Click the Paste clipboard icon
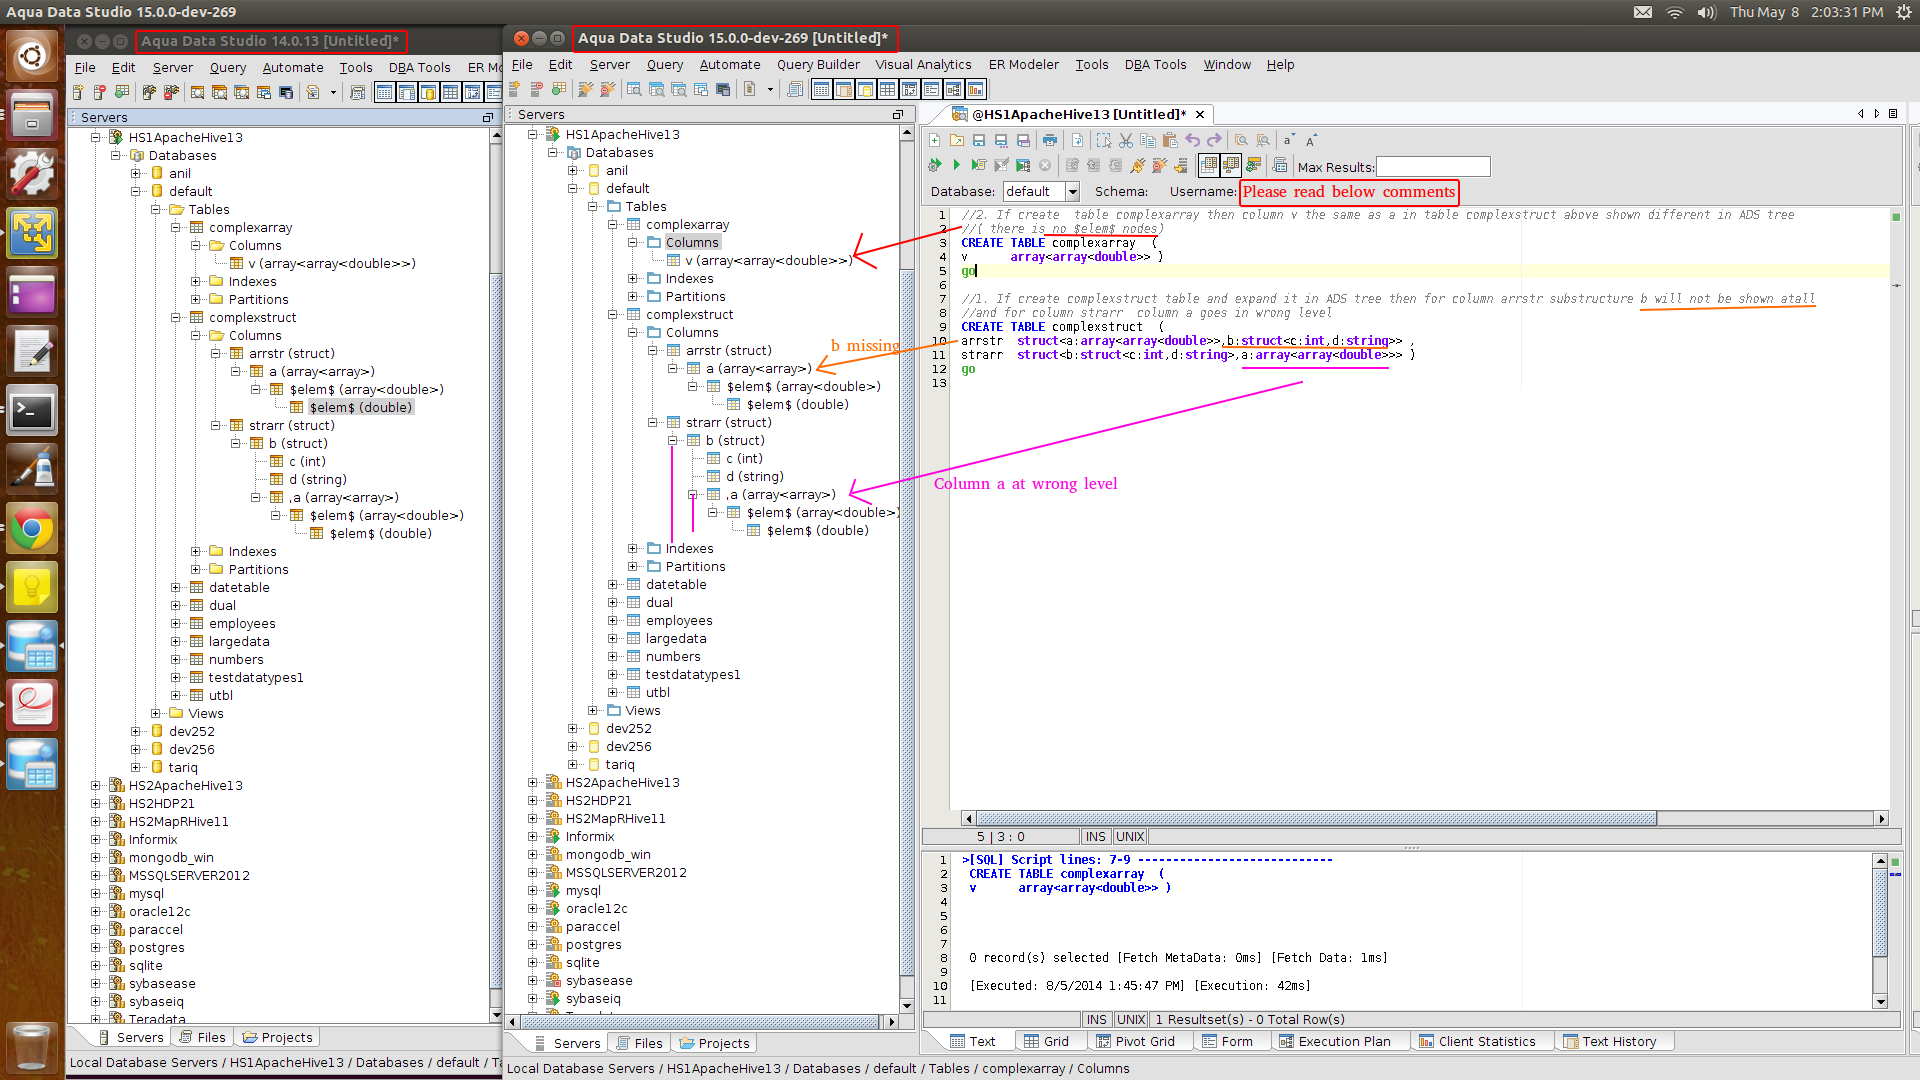Screen dimensions: 1920x1080 pyautogui.click(x=1170, y=141)
